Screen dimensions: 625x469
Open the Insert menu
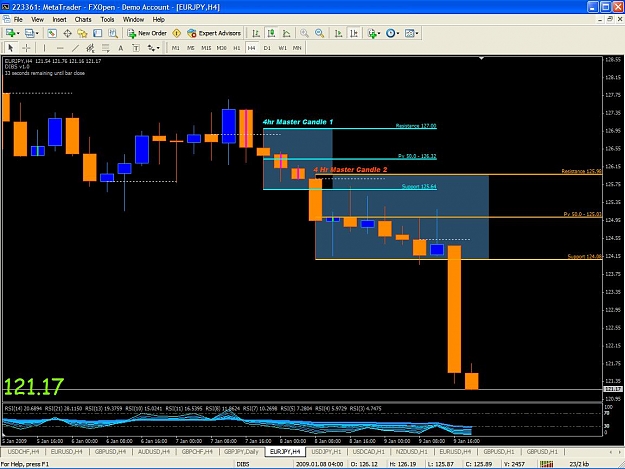coord(59,19)
